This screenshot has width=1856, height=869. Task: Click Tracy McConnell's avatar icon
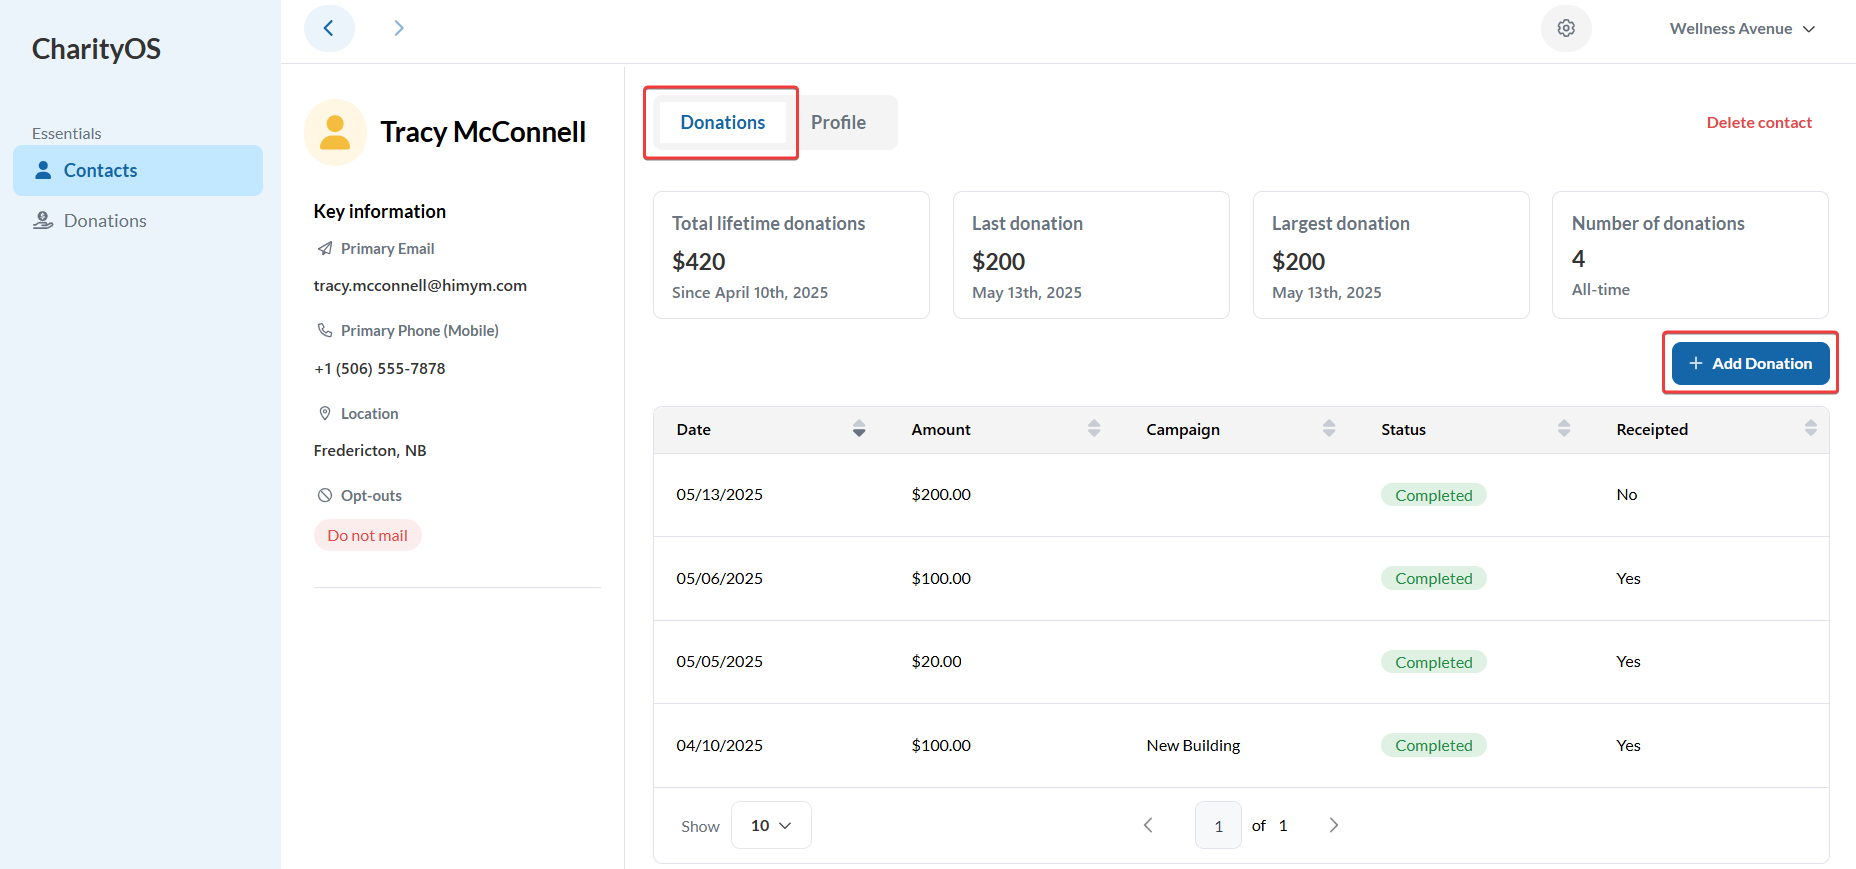point(335,132)
